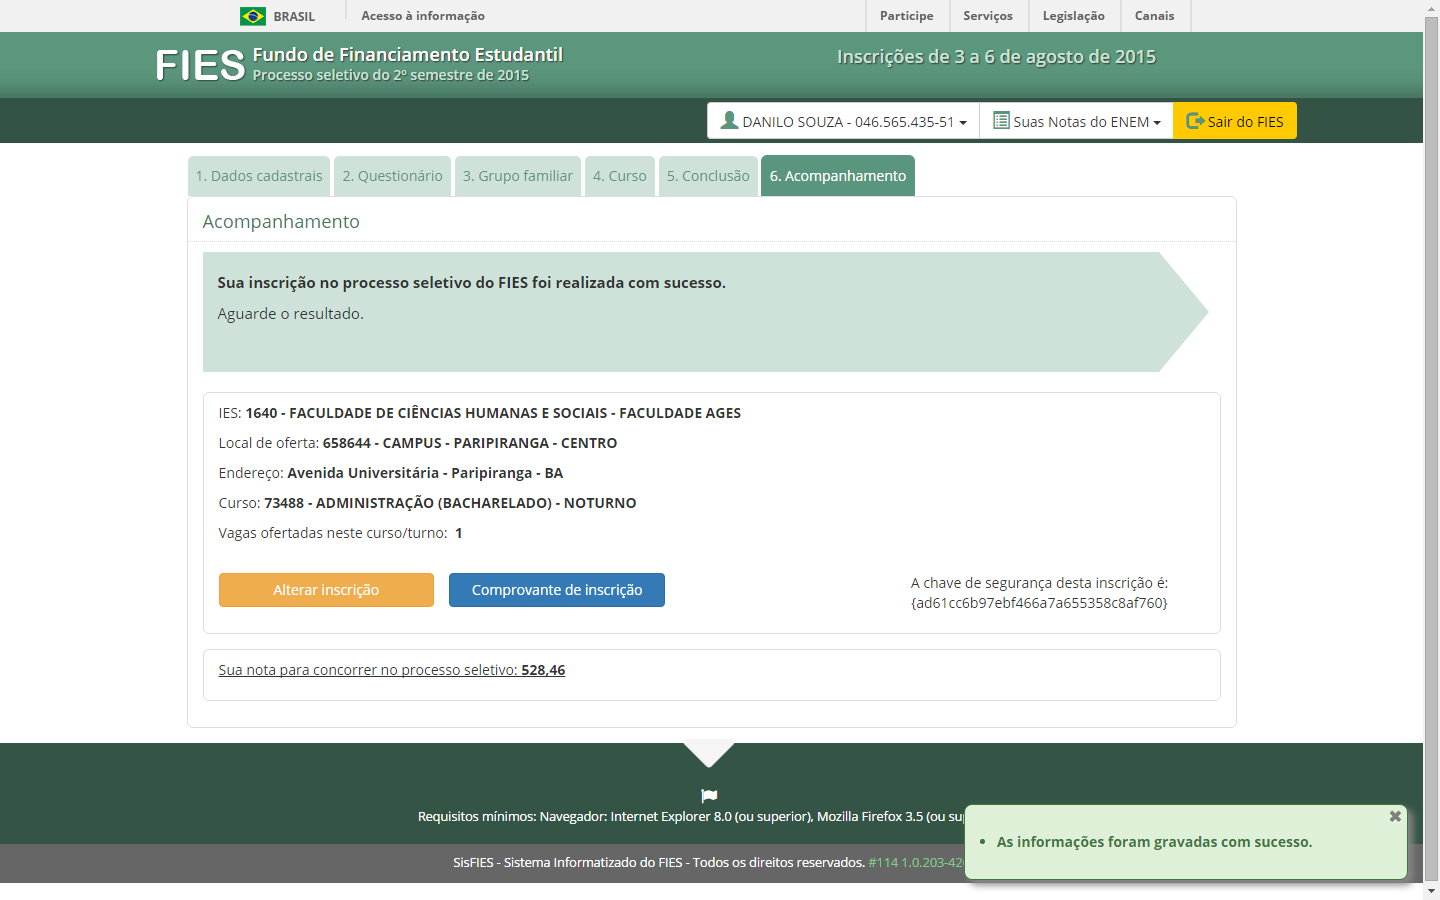Log out via Sair do FIES button

(1235, 121)
